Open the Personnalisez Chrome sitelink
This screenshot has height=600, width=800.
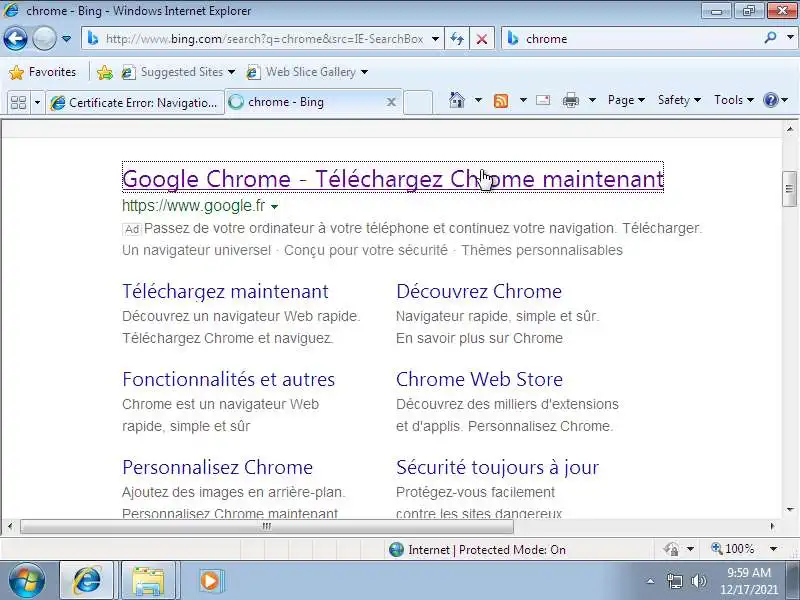point(217,467)
